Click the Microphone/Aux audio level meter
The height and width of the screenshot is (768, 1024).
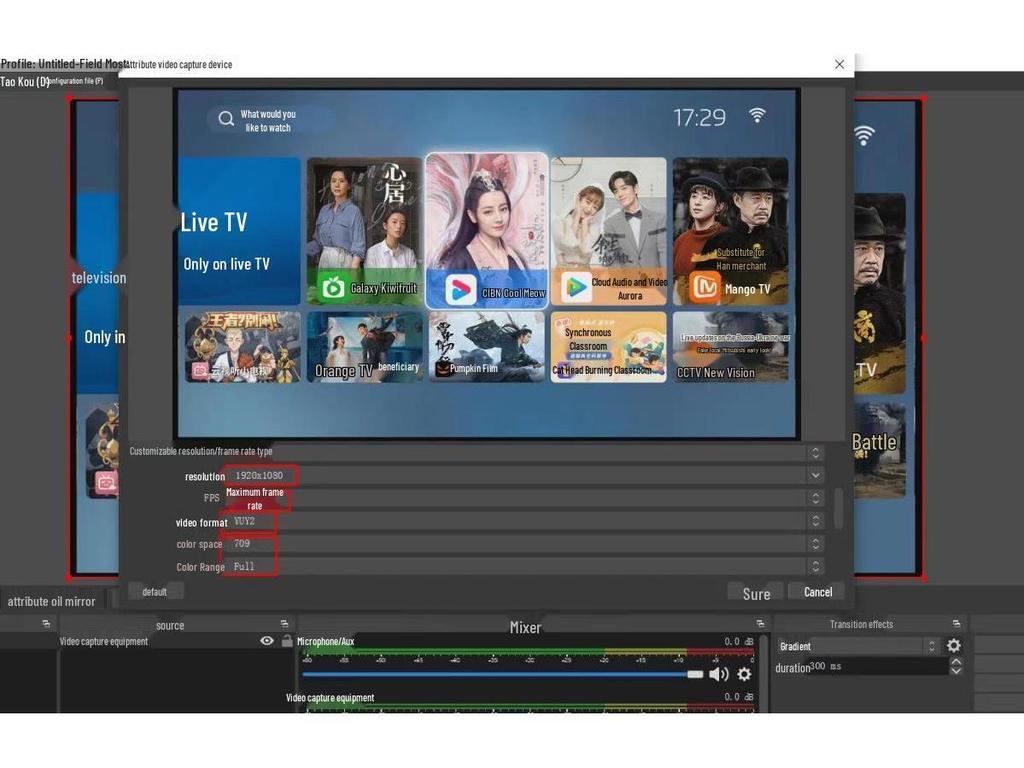[x=529, y=652]
